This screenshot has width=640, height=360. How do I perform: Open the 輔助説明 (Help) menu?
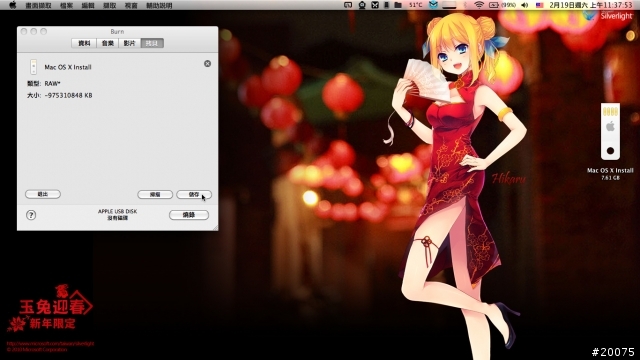coord(159,5)
